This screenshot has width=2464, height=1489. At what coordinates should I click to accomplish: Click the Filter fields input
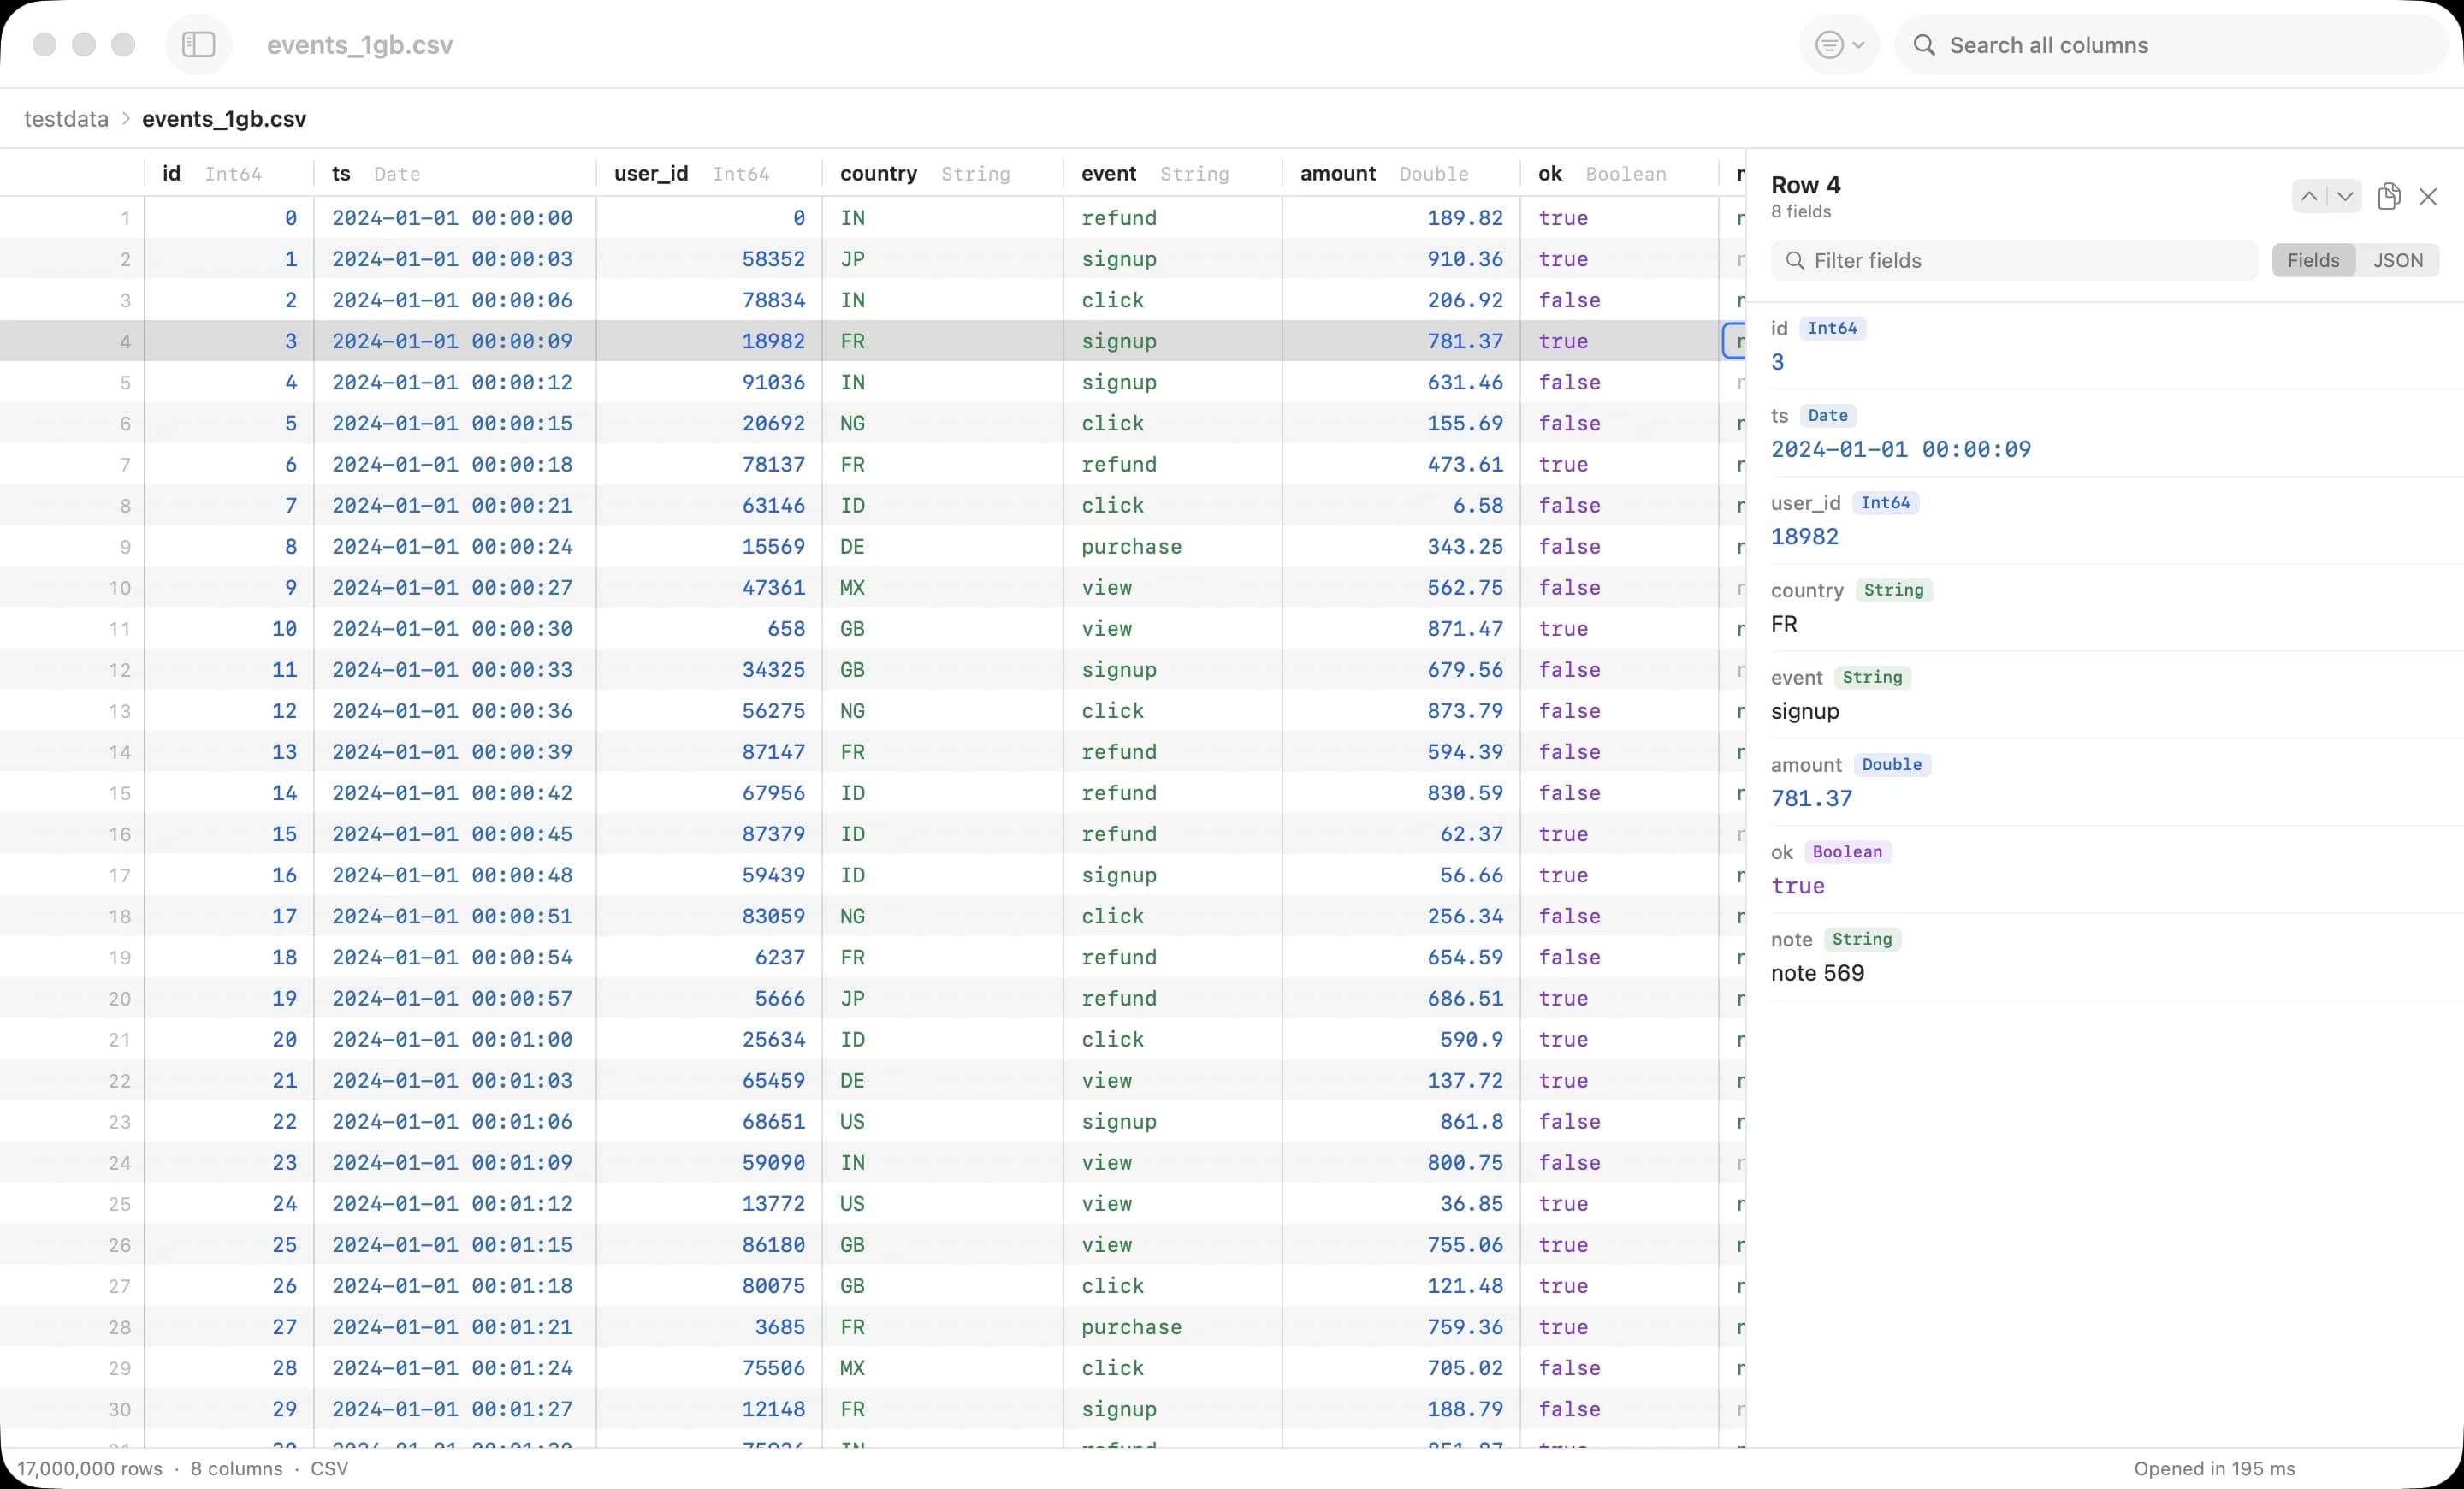point(2014,261)
